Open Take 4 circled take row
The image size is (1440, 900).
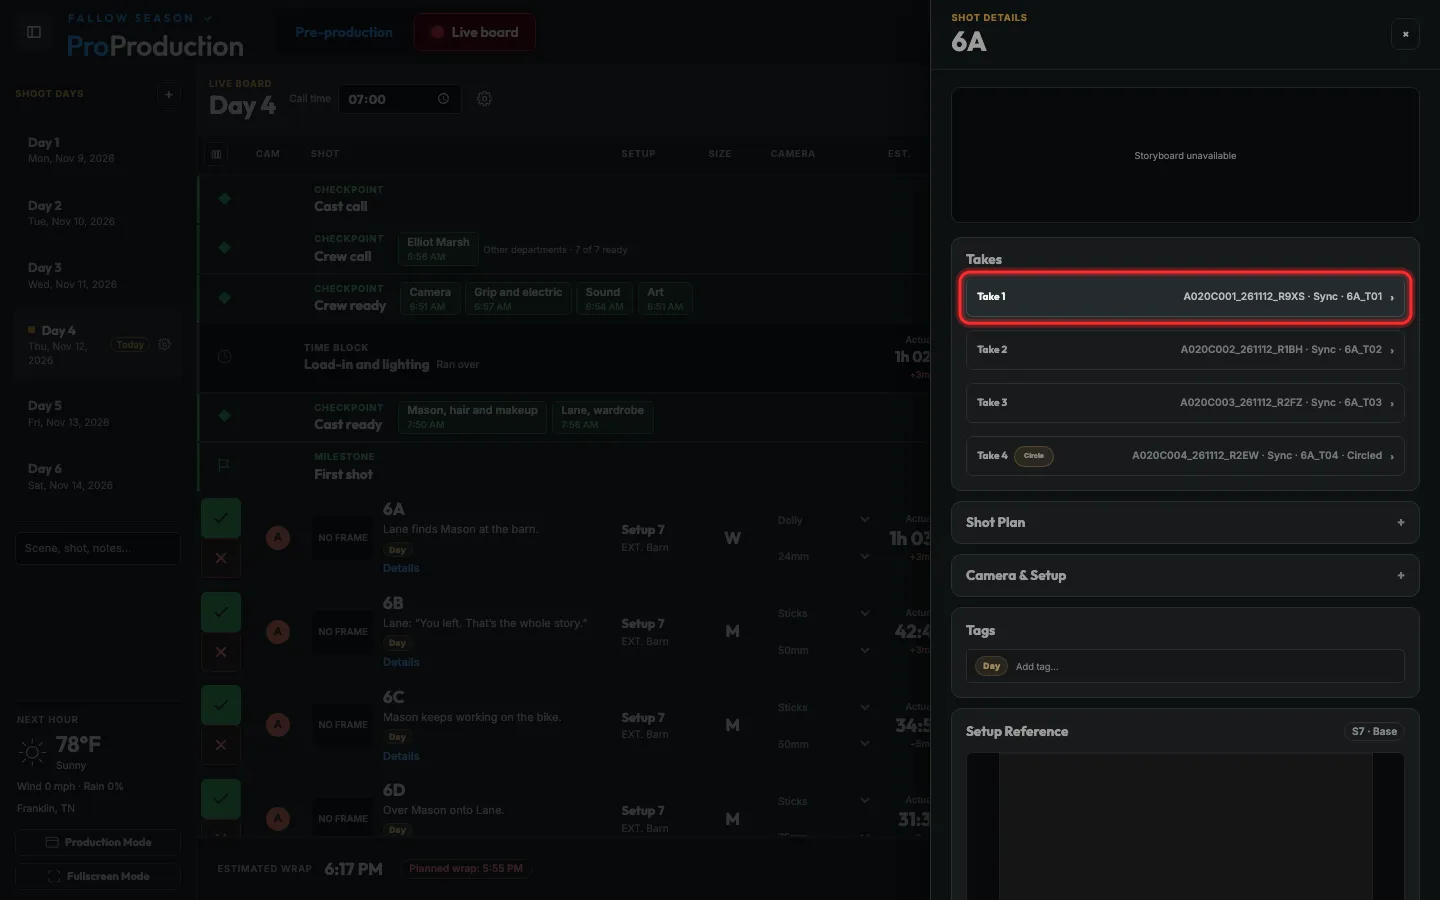(x=1185, y=455)
